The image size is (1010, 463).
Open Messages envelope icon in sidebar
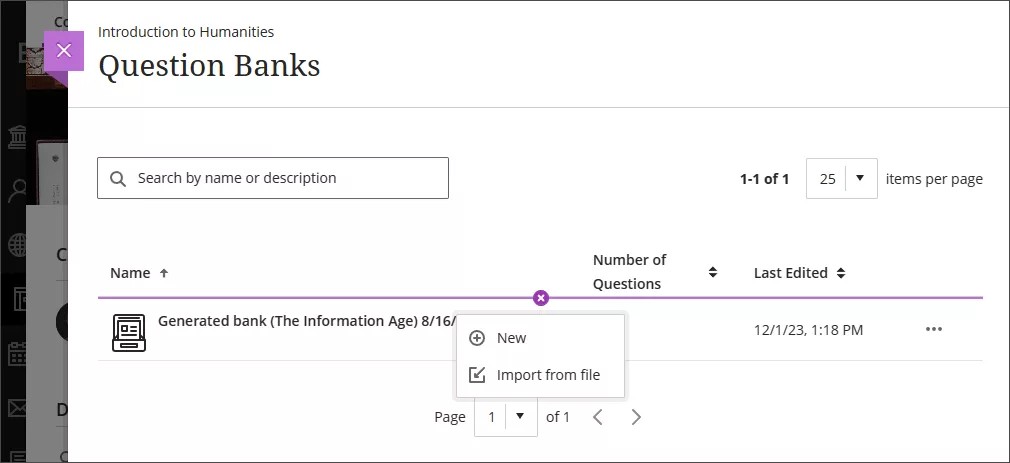pyautogui.click(x=17, y=408)
